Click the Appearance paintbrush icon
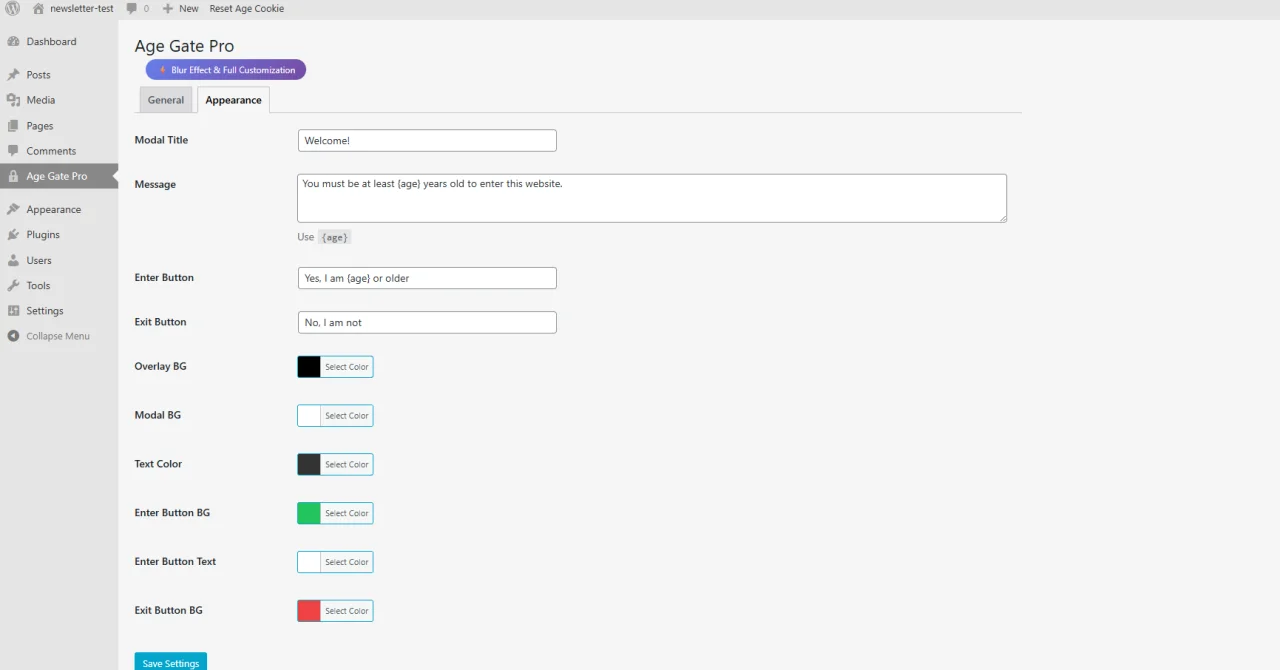The height and width of the screenshot is (670, 1280). tap(13, 210)
